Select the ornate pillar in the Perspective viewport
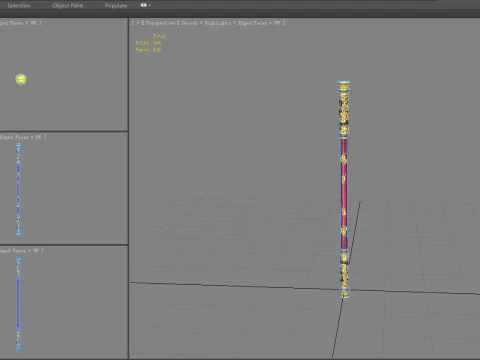Viewport: 480px width, 360px height. point(344,189)
